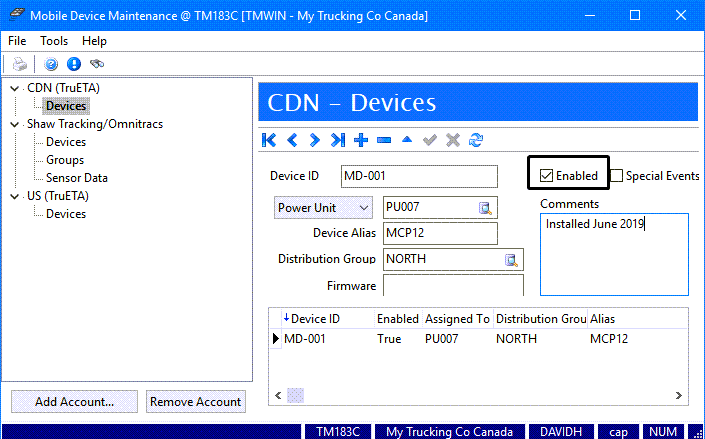Refresh the device list data

(476, 140)
